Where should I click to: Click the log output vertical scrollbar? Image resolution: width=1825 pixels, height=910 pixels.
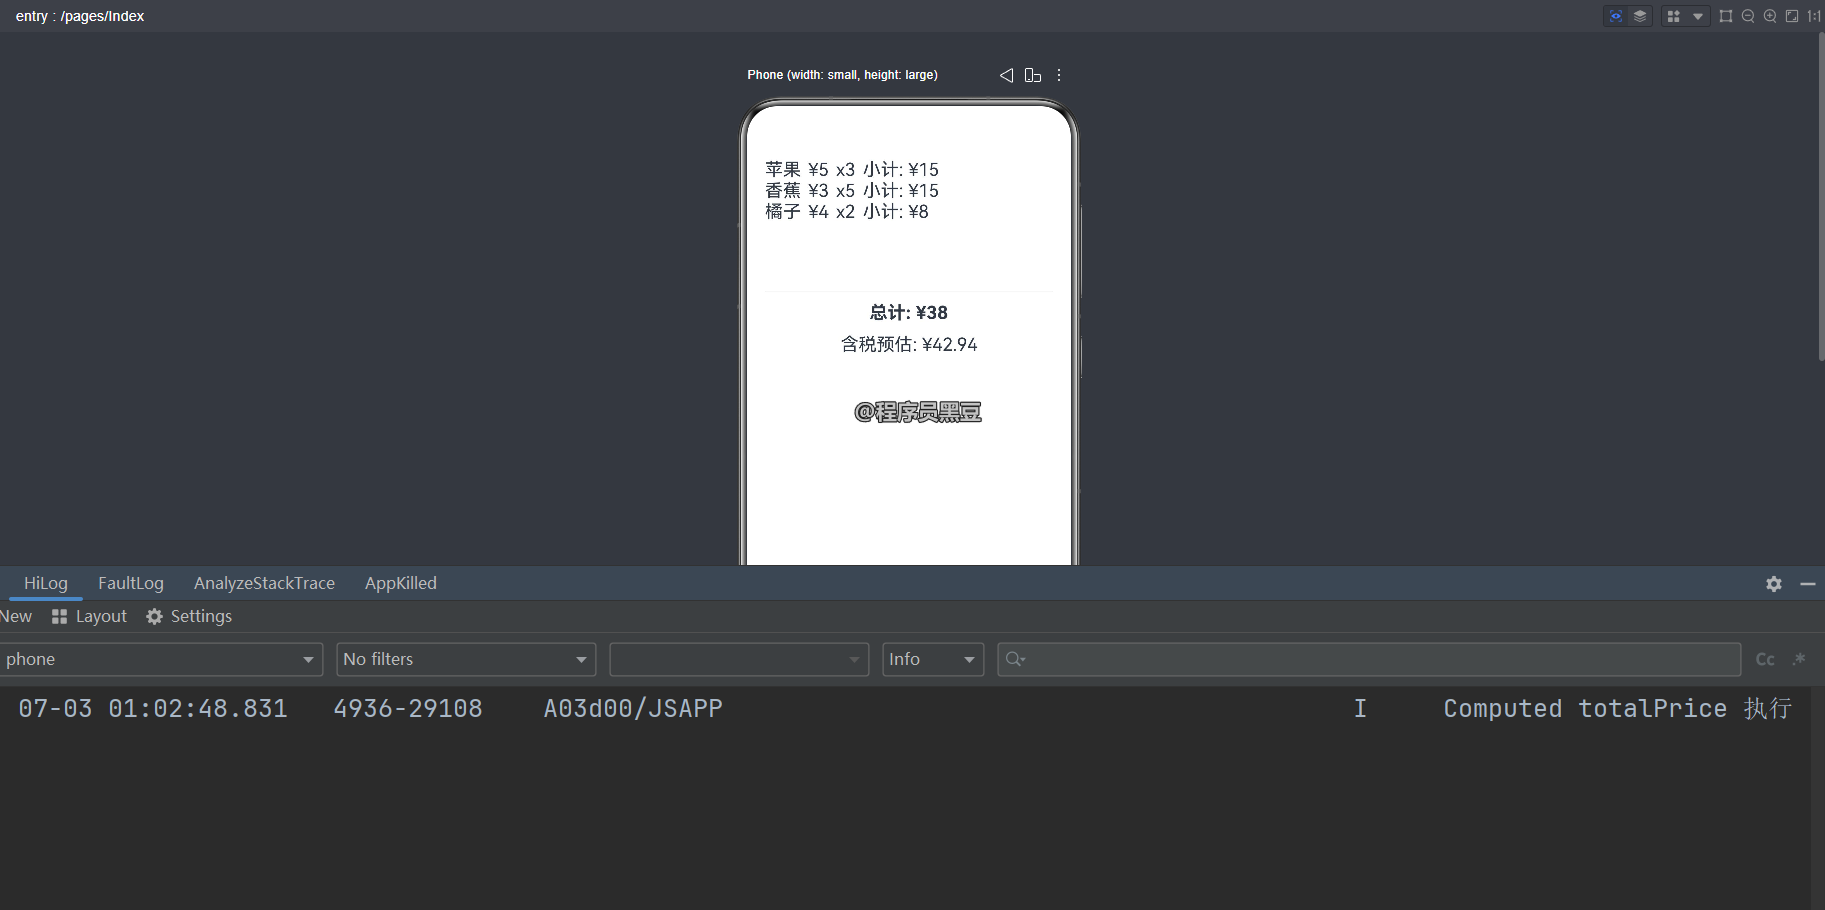click(1818, 797)
